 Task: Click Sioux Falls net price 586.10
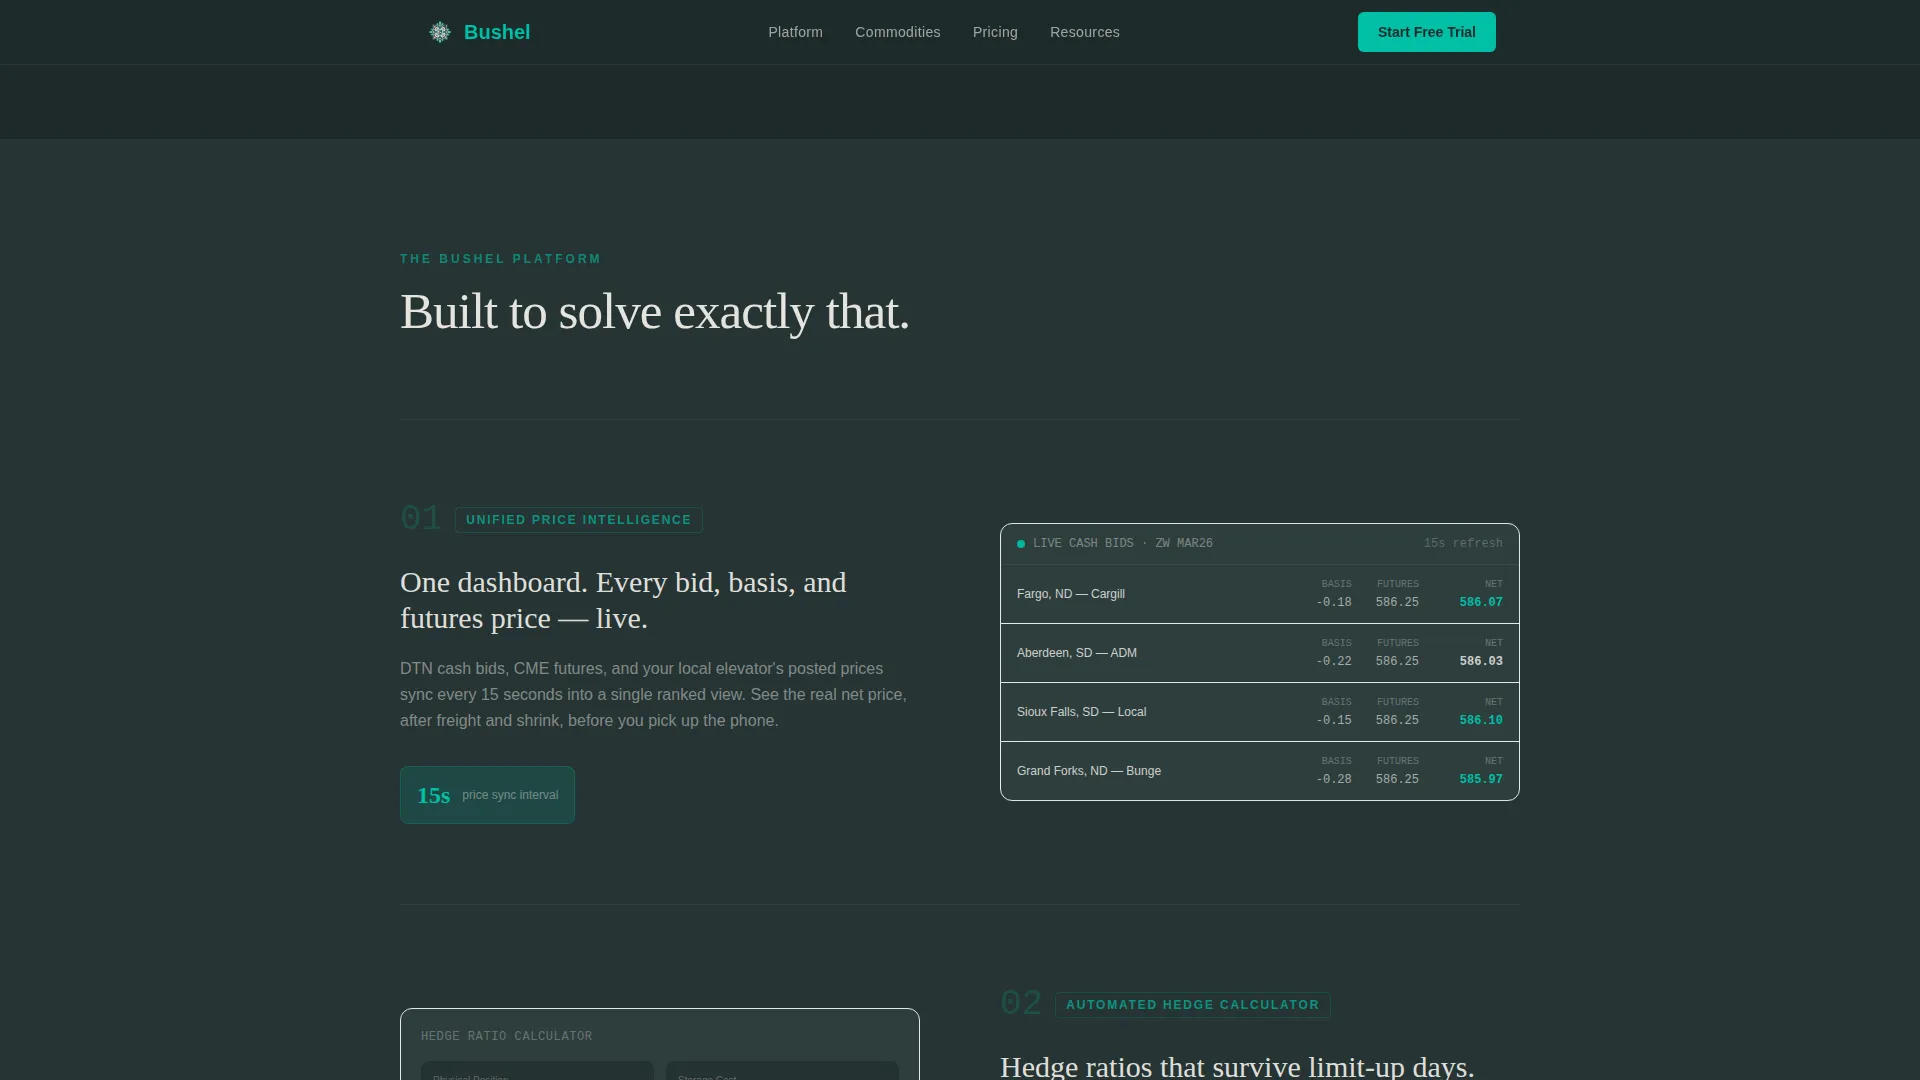click(1480, 720)
